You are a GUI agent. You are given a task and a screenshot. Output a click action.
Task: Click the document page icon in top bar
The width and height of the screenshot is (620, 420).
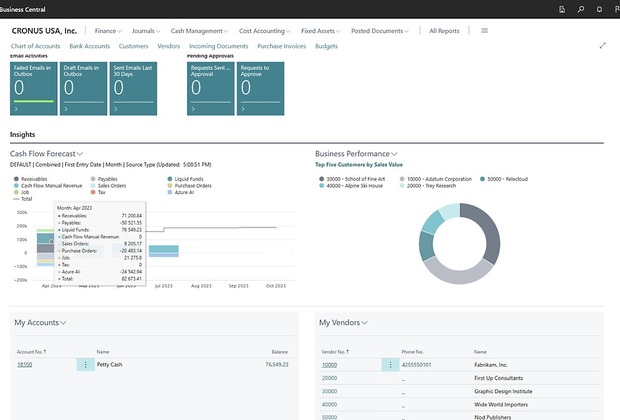pos(562,9)
